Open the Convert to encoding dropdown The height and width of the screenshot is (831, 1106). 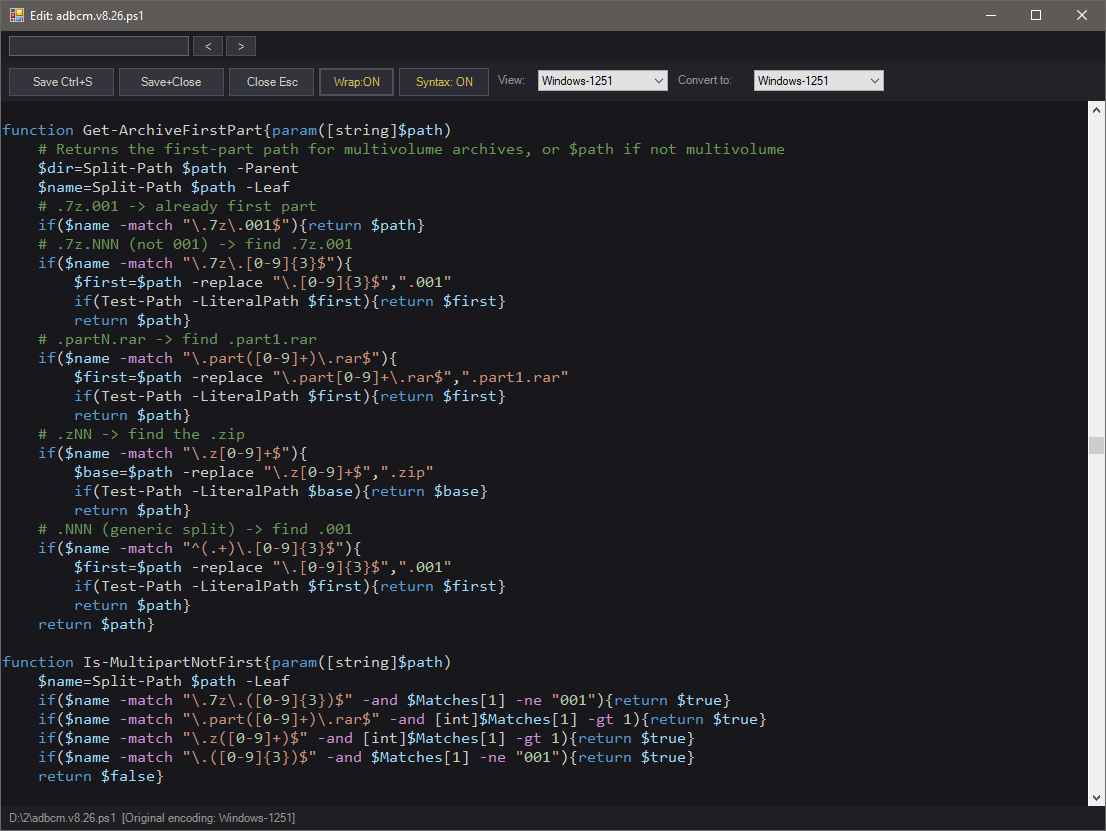[x=818, y=81]
